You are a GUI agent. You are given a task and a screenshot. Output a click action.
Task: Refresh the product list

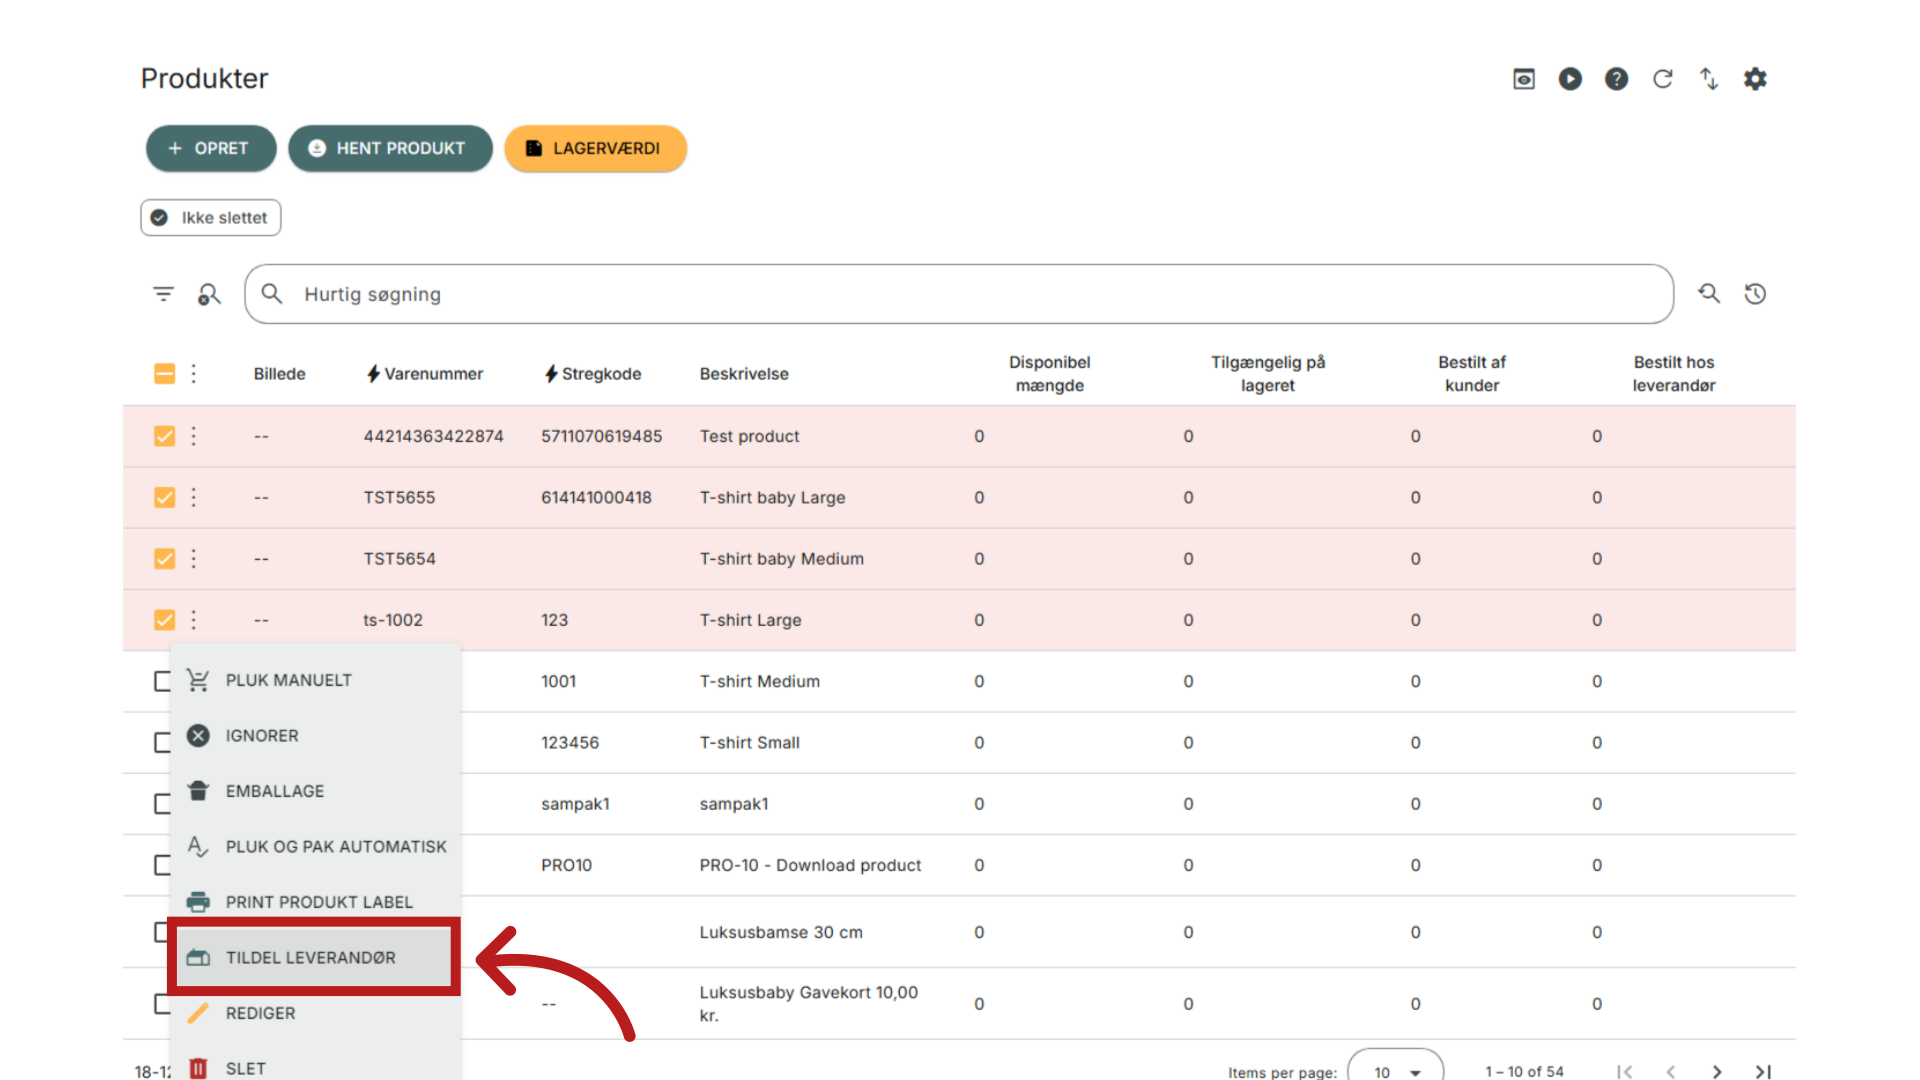(1662, 79)
